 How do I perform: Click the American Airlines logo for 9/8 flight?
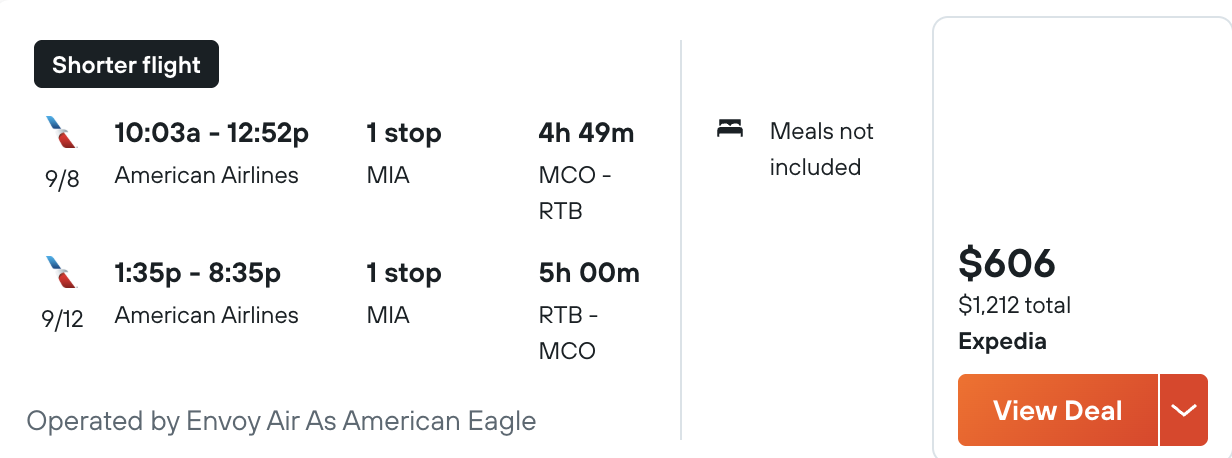(x=62, y=133)
